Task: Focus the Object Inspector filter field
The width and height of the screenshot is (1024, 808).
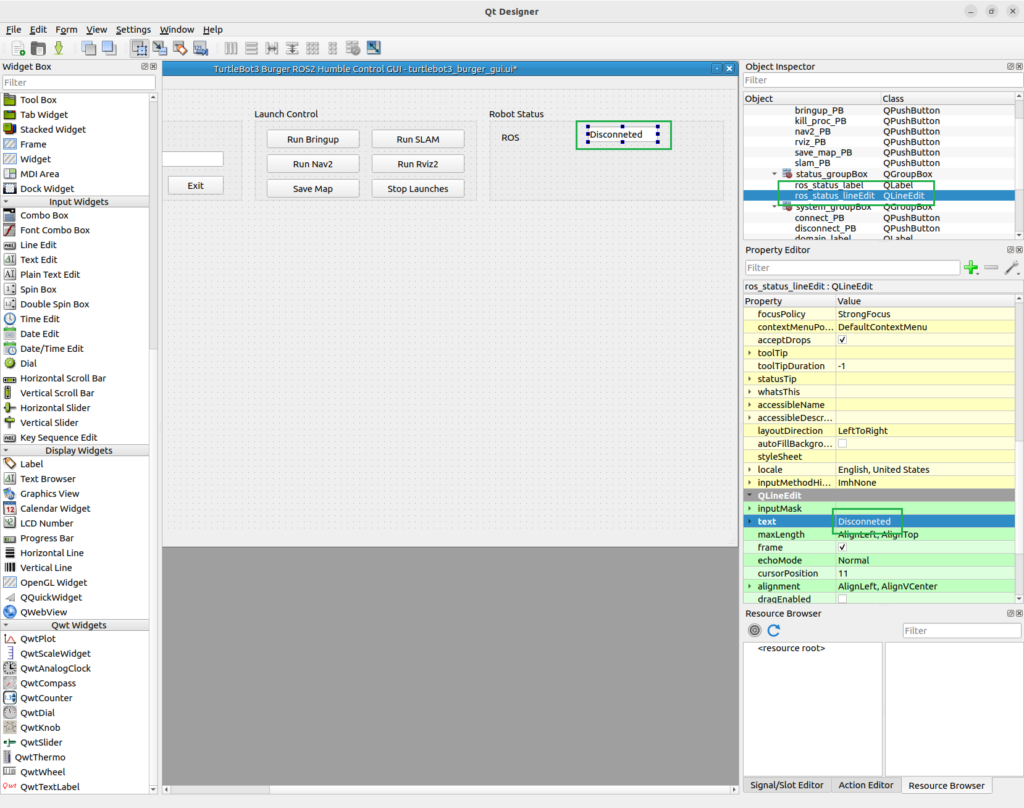Action: 883,80
